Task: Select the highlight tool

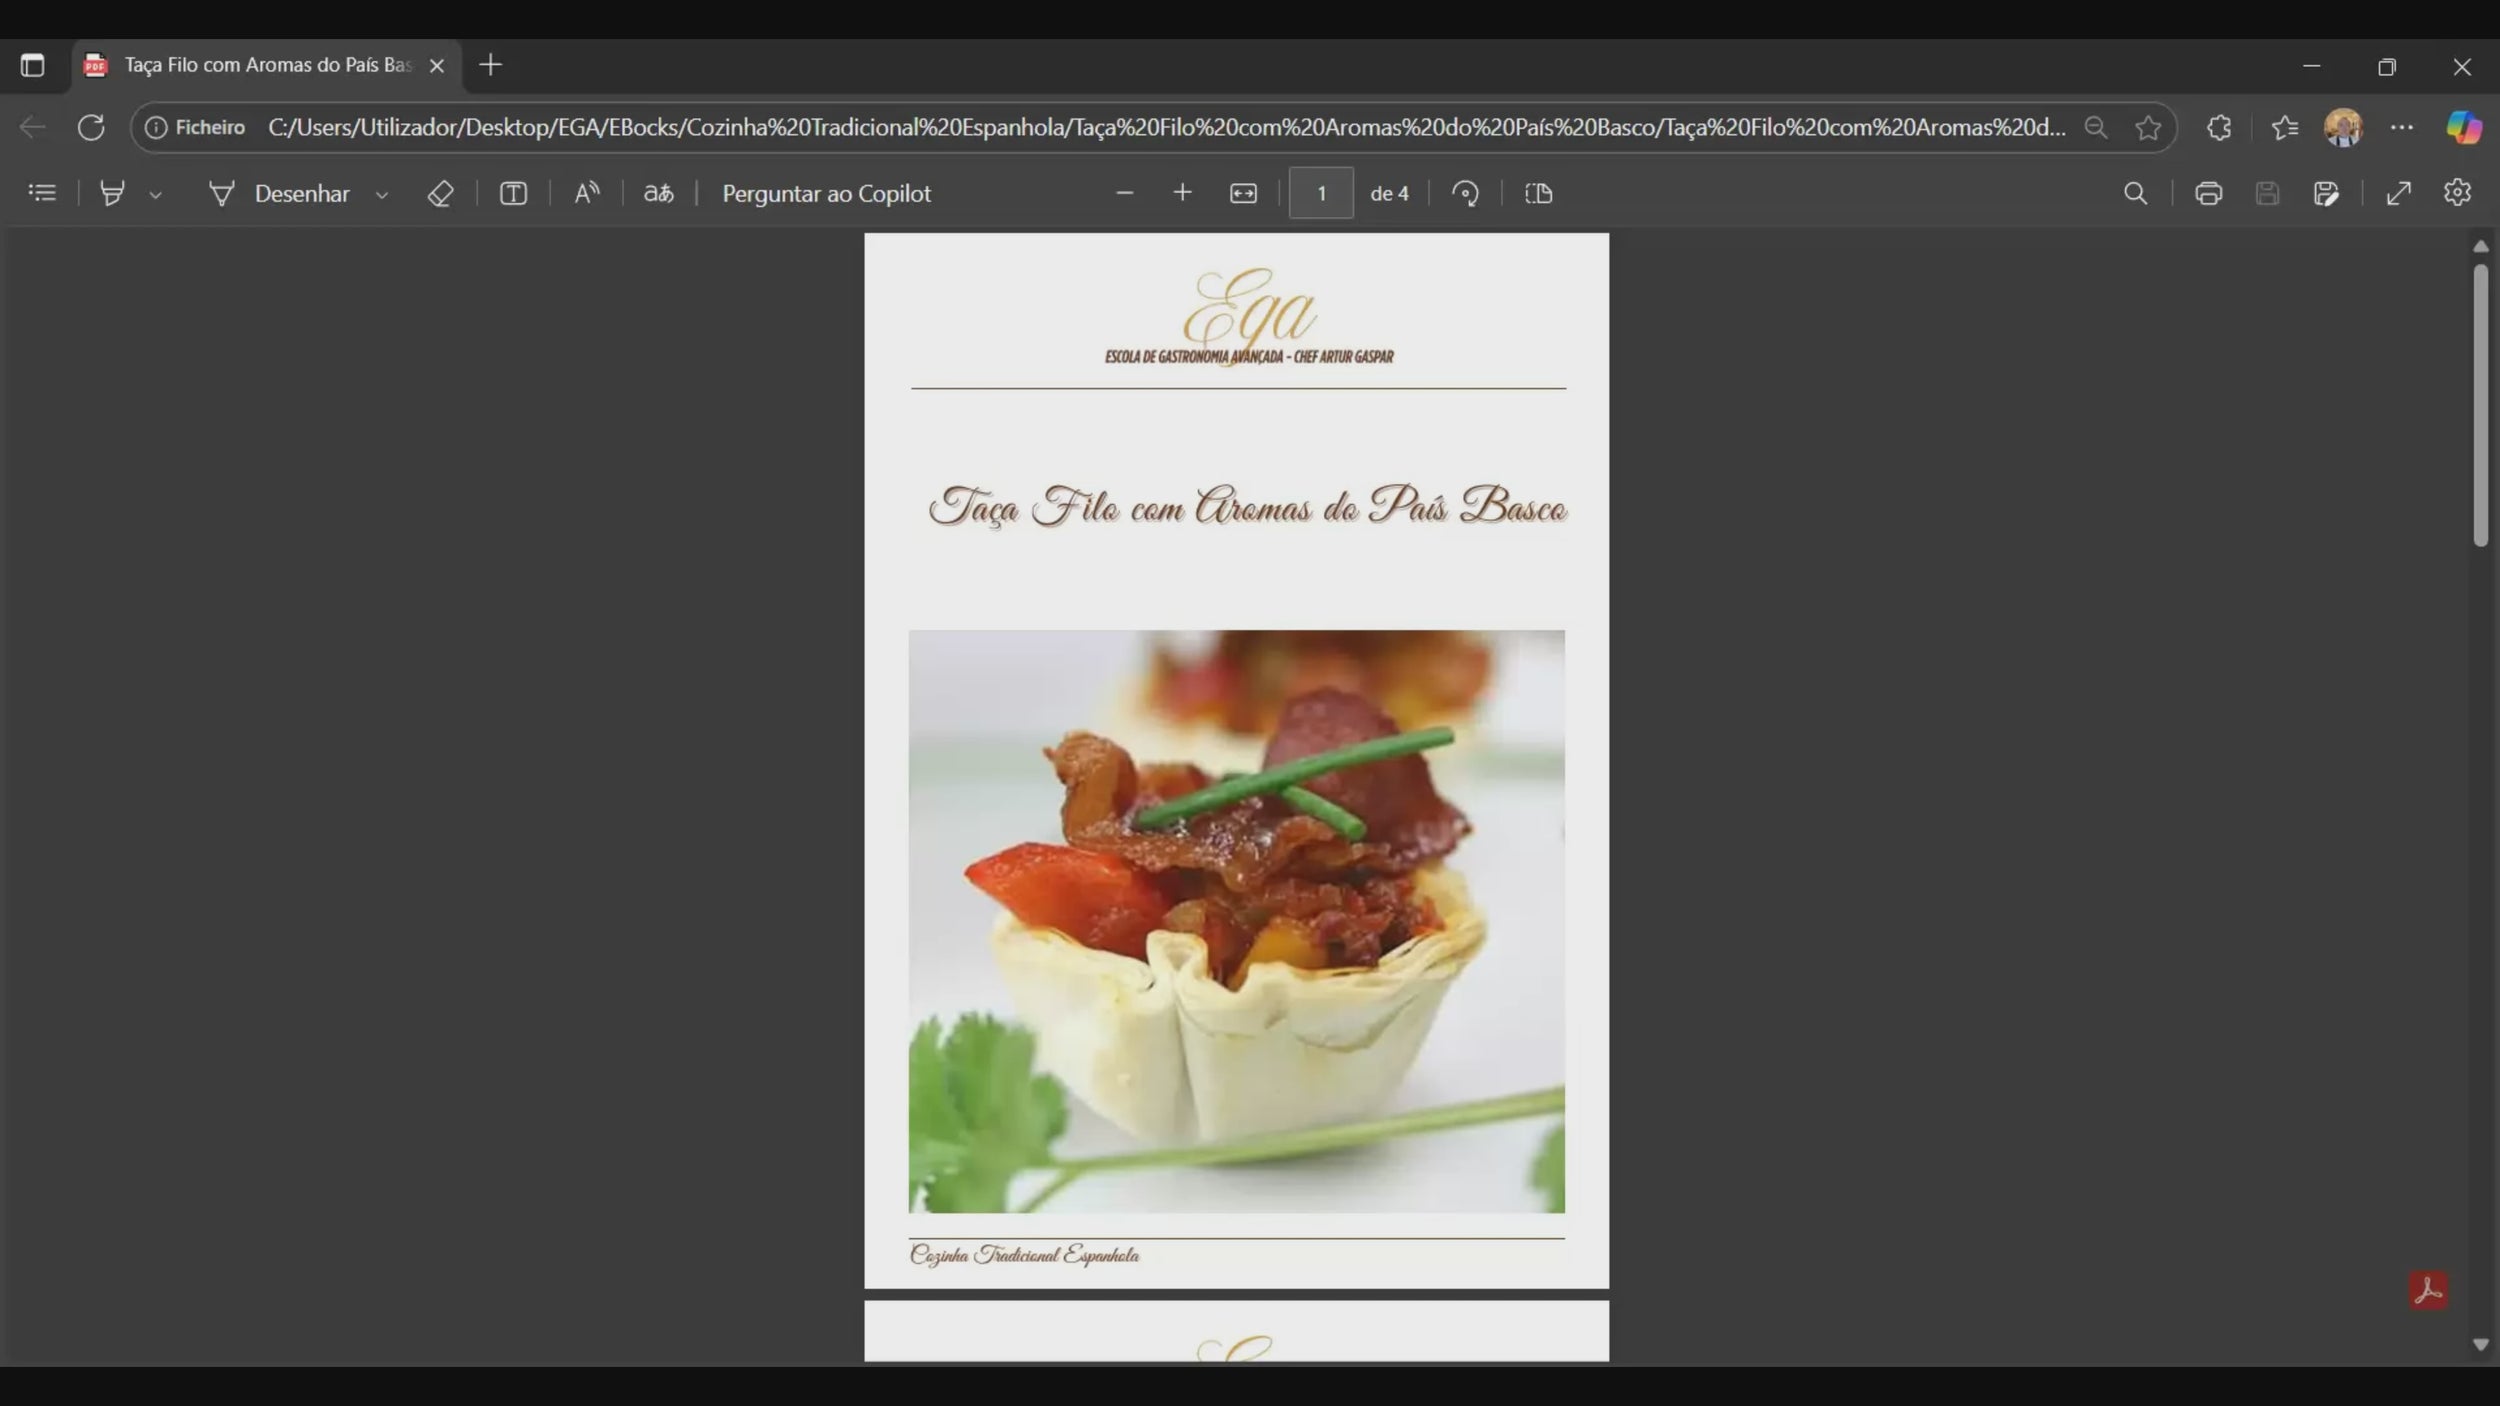Action: [x=112, y=193]
